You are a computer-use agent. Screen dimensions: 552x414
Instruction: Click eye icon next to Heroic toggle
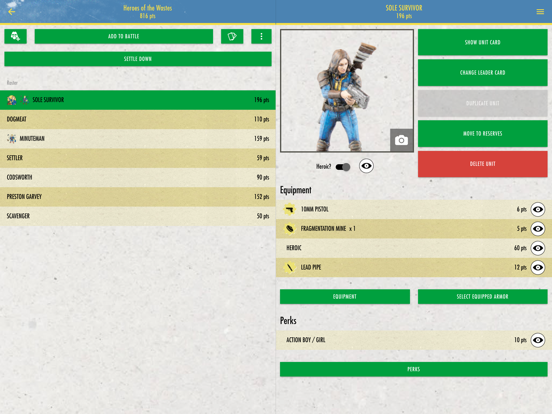click(366, 166)
